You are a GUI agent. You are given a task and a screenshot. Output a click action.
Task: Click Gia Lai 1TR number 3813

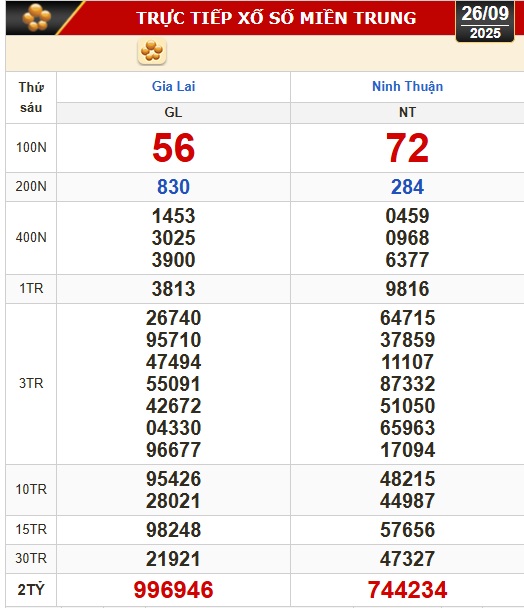(173, 289)
